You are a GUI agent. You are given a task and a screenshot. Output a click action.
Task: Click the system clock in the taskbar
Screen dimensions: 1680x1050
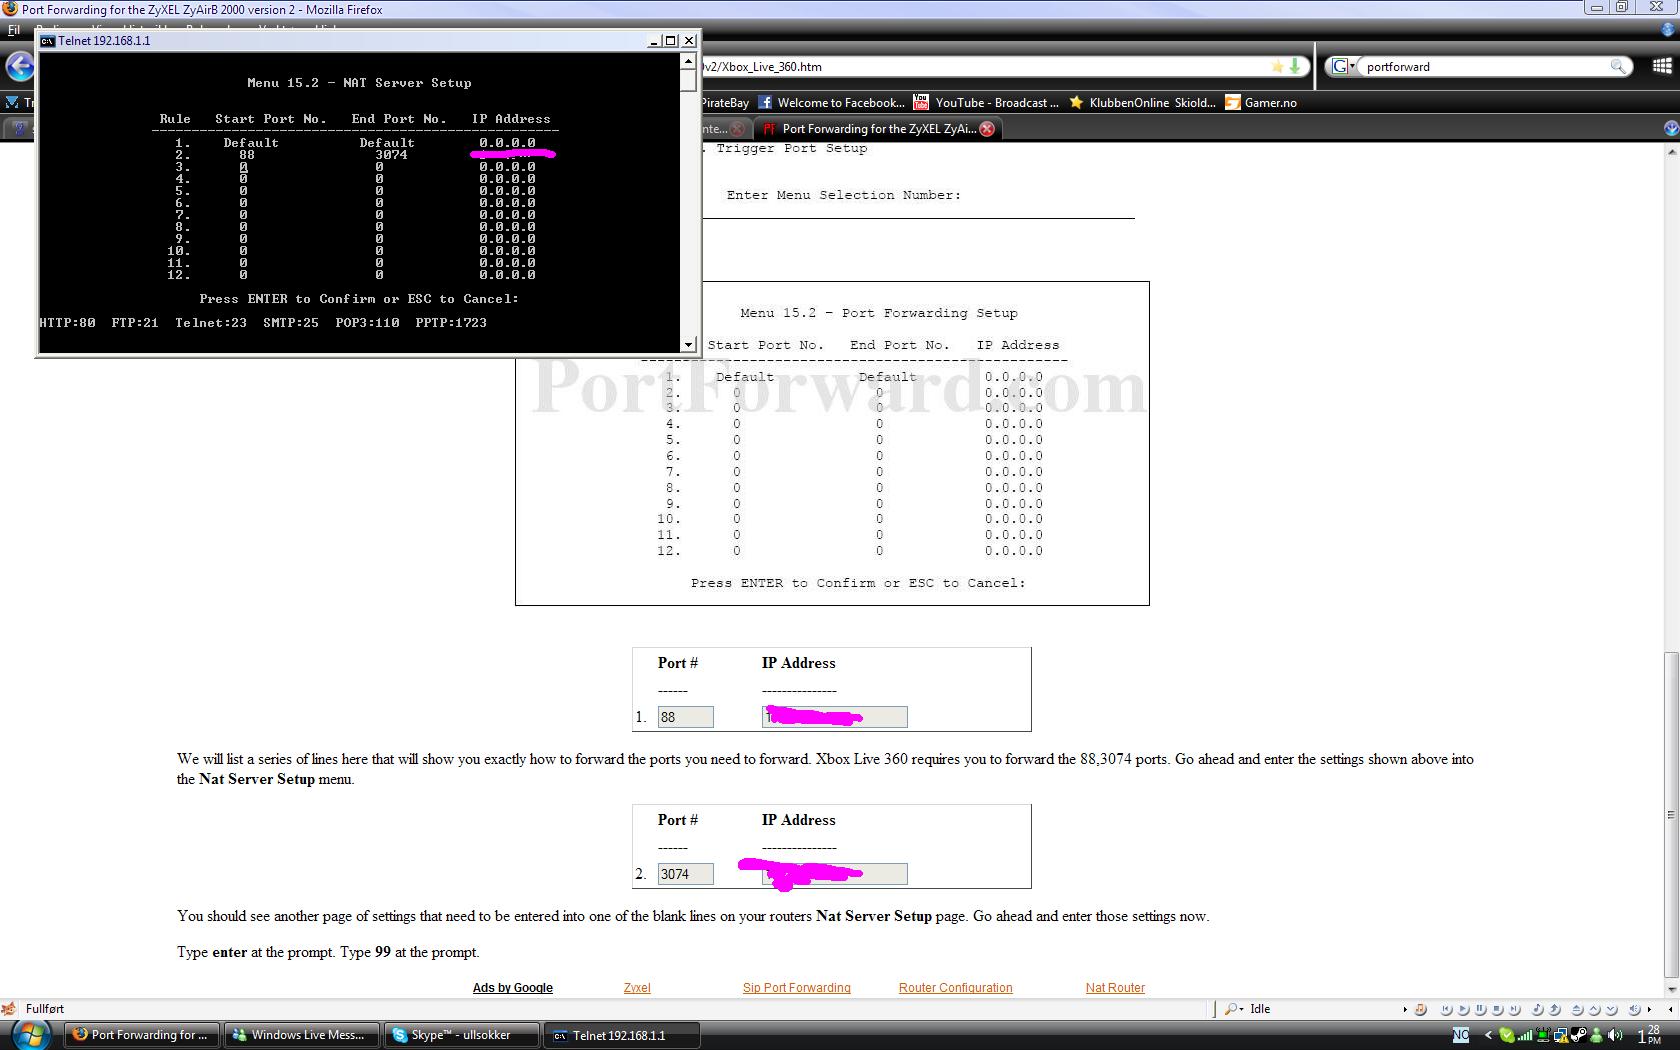coord(1650,1035)
